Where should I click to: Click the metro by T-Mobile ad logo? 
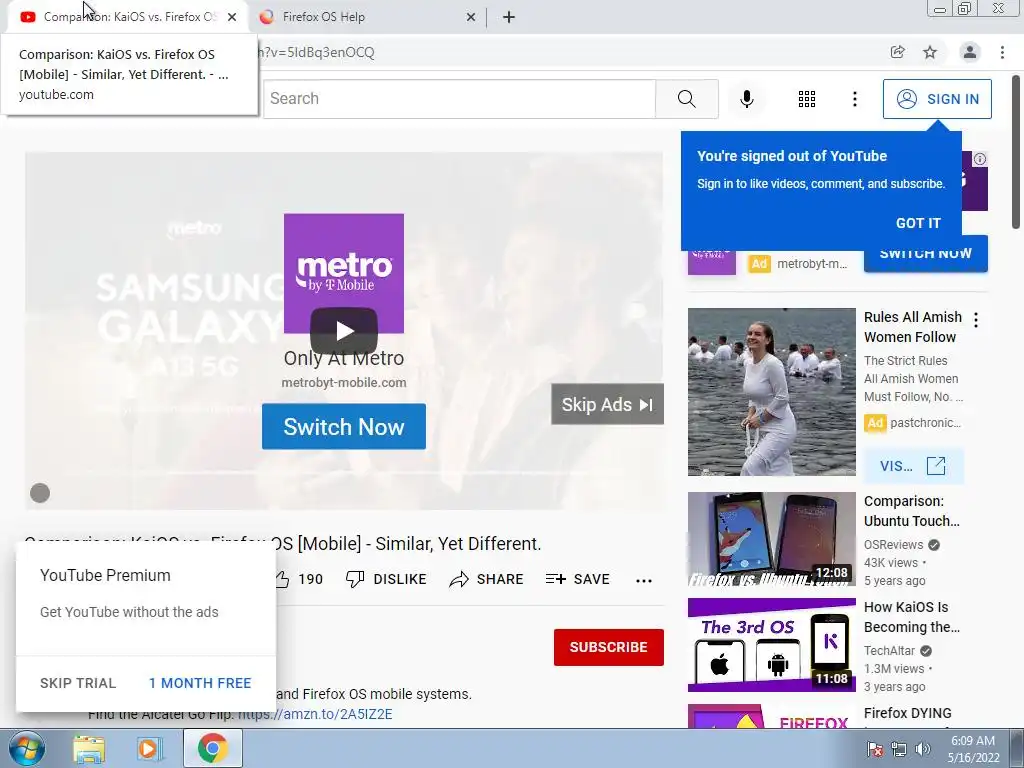[x=344, y=274]
